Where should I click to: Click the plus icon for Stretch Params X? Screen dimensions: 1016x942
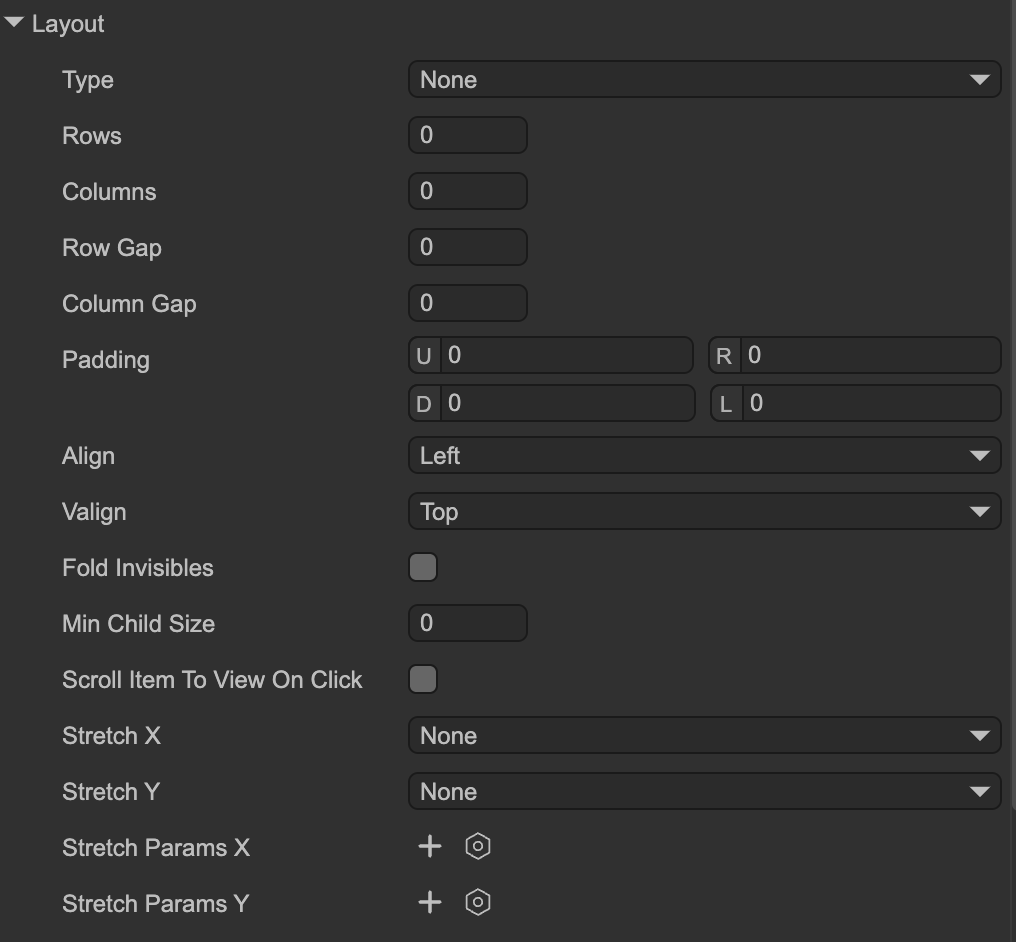pos(429,847)
